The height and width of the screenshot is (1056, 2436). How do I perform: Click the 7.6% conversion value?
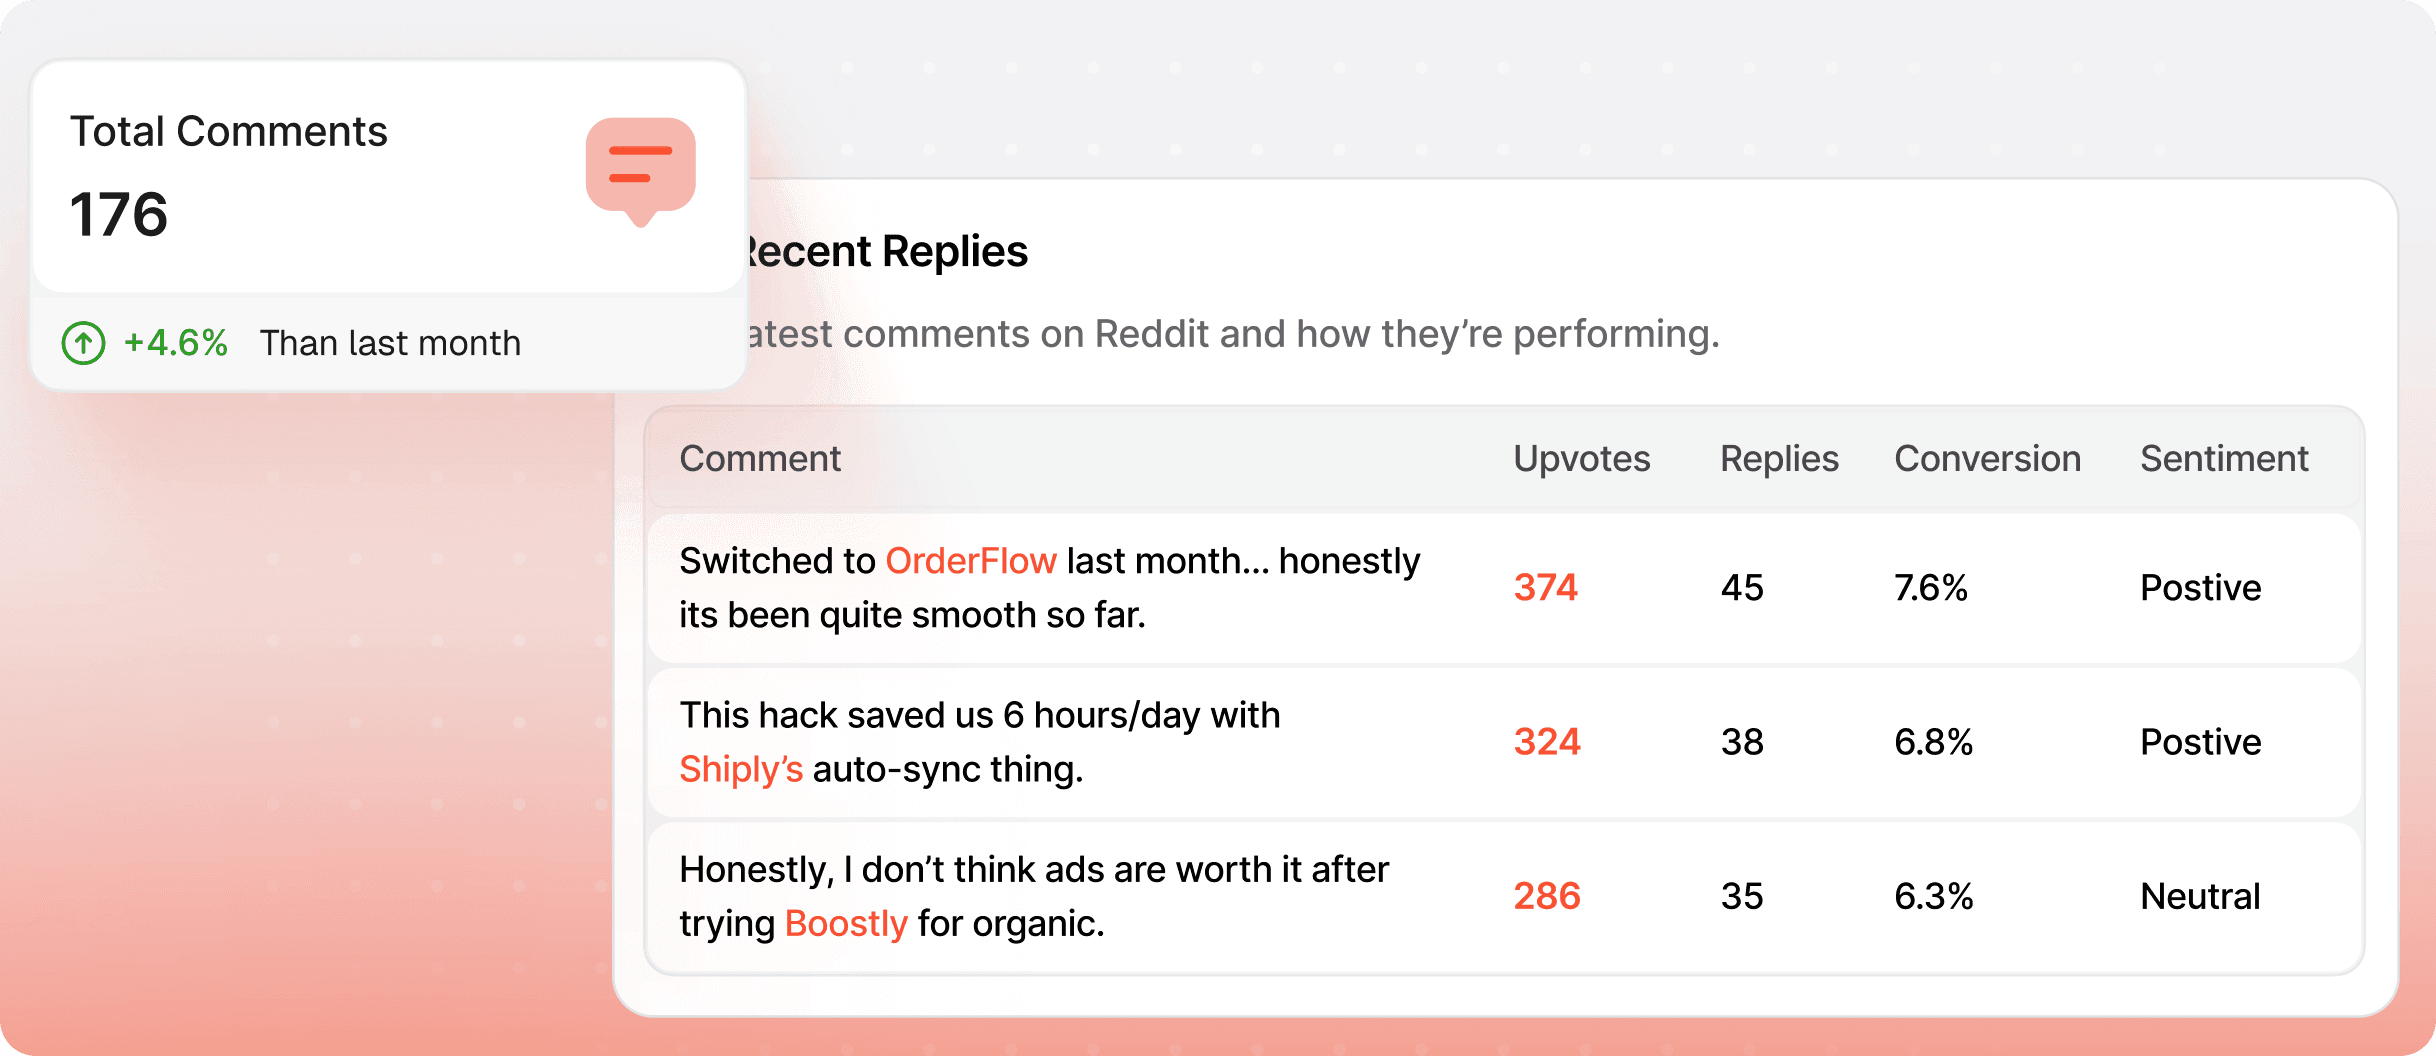pyautogui.click(x=1931, y=588)
